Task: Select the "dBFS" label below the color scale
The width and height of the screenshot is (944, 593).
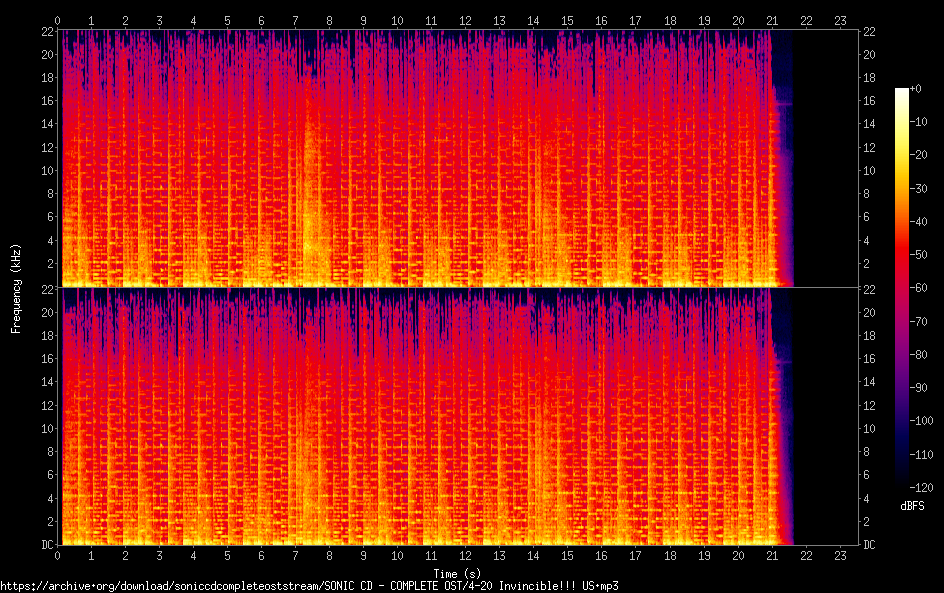Action: coord(912,506)
